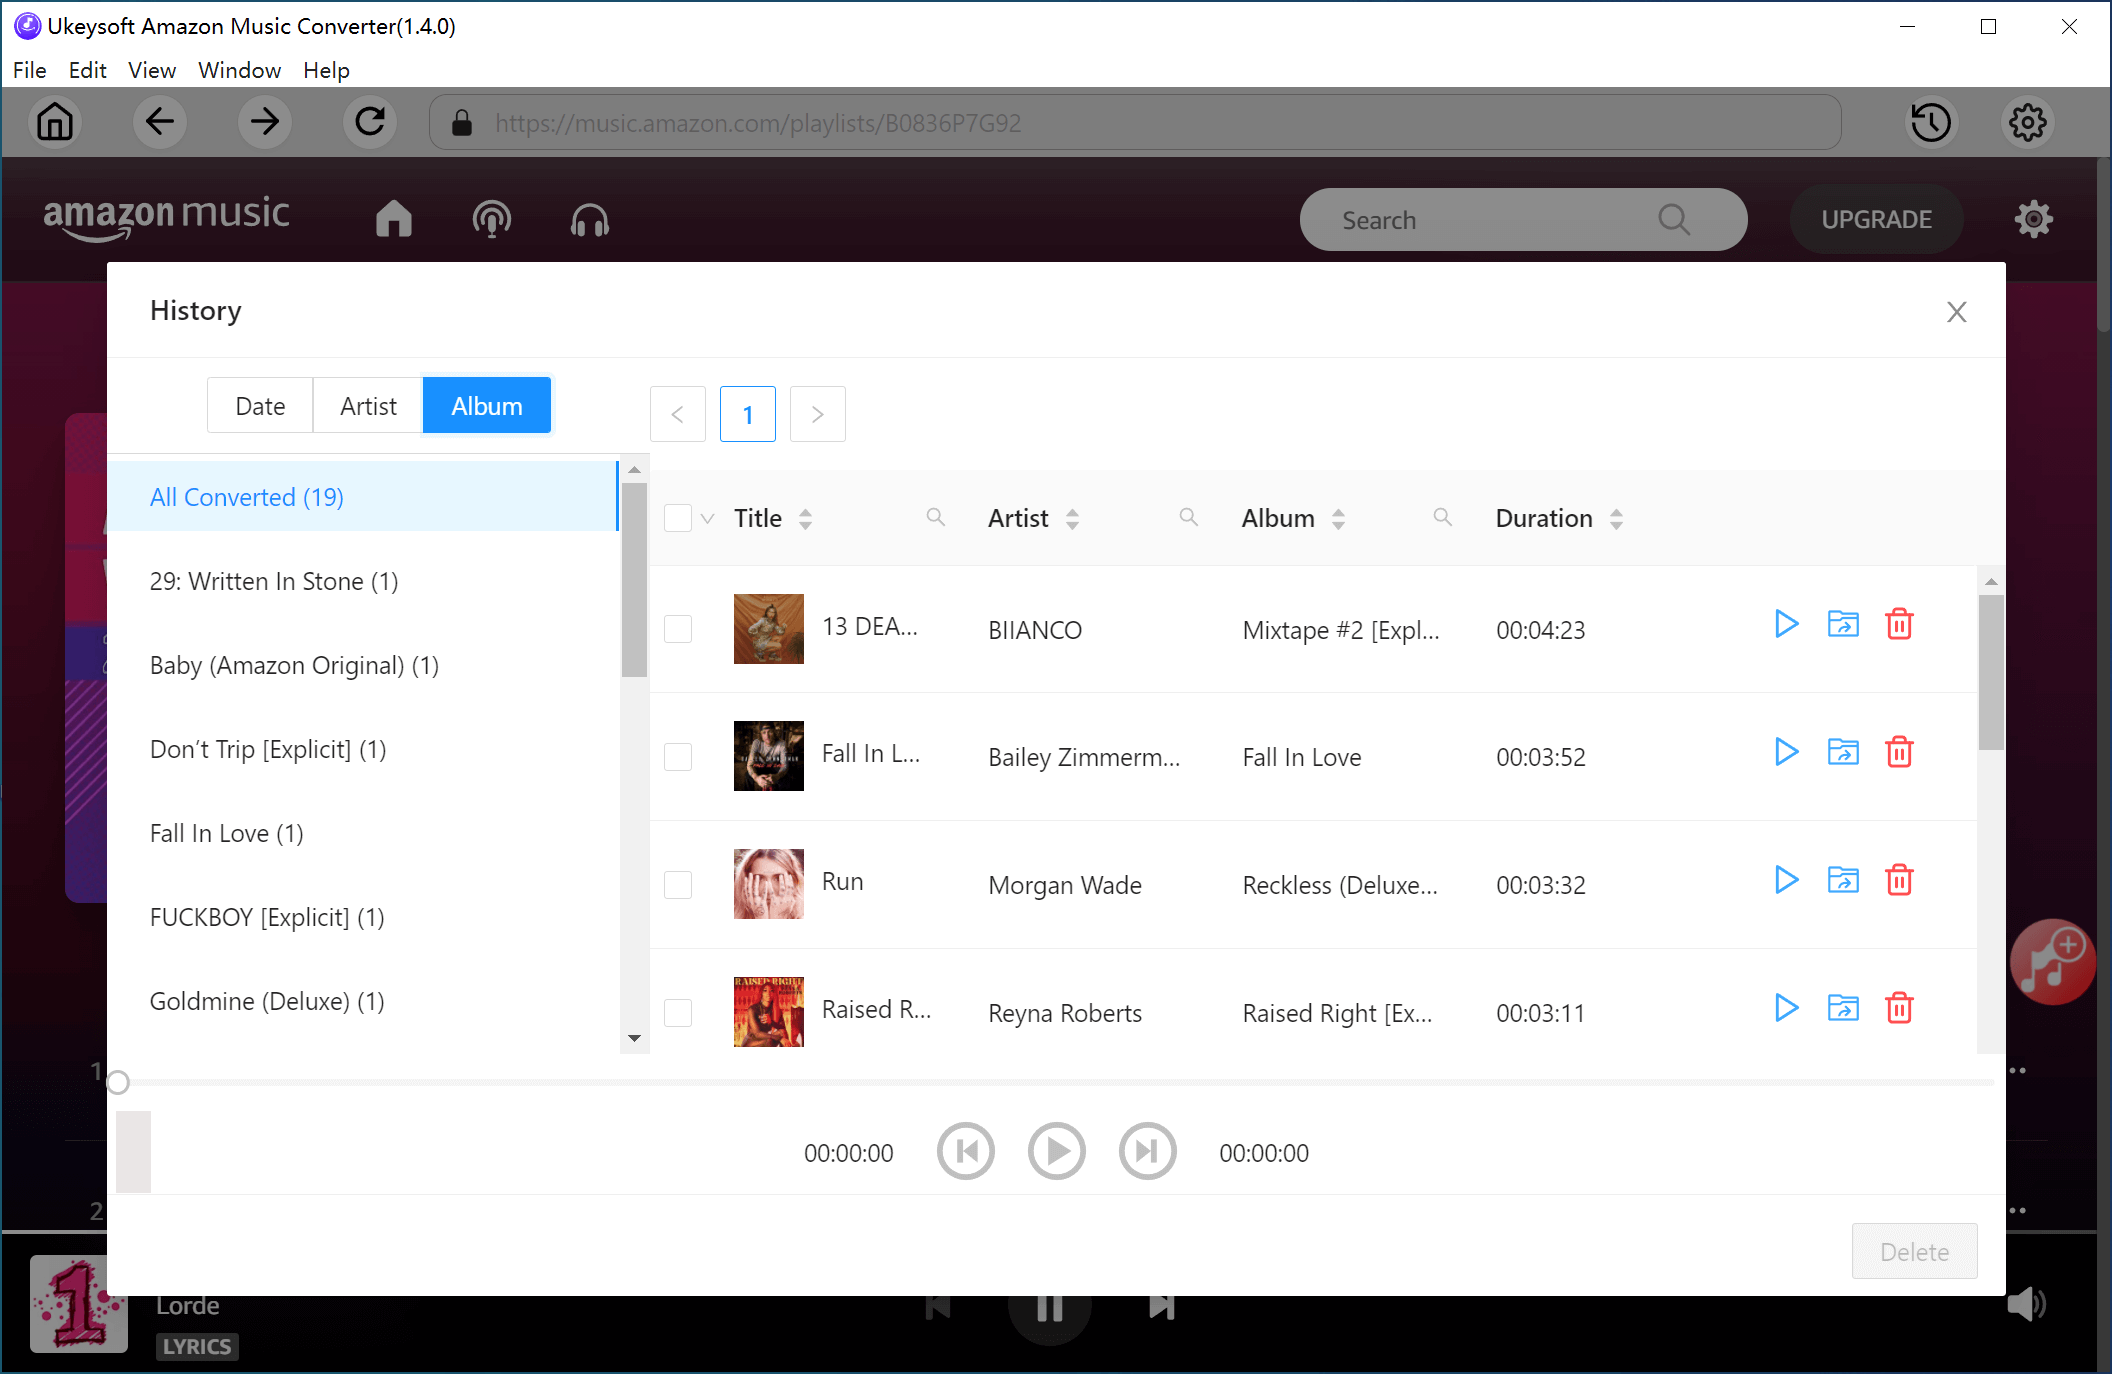Image resolution: width=2112 pixels, height=1374 pixels.
Task: Switch to the Artist grouping tab
Action: [368, 406]
